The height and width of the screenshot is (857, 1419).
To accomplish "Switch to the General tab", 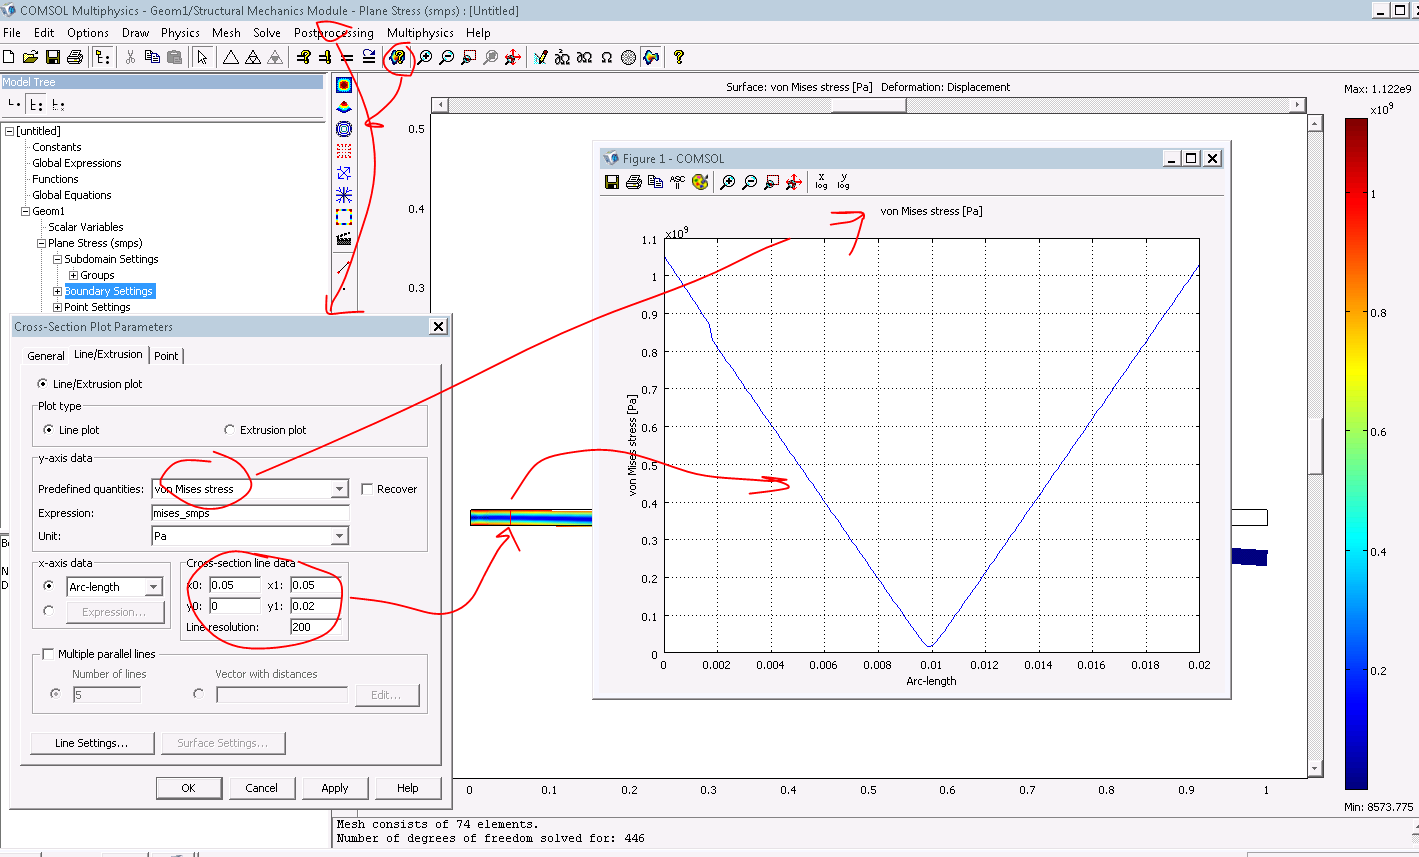I will (x=46, y=356).
